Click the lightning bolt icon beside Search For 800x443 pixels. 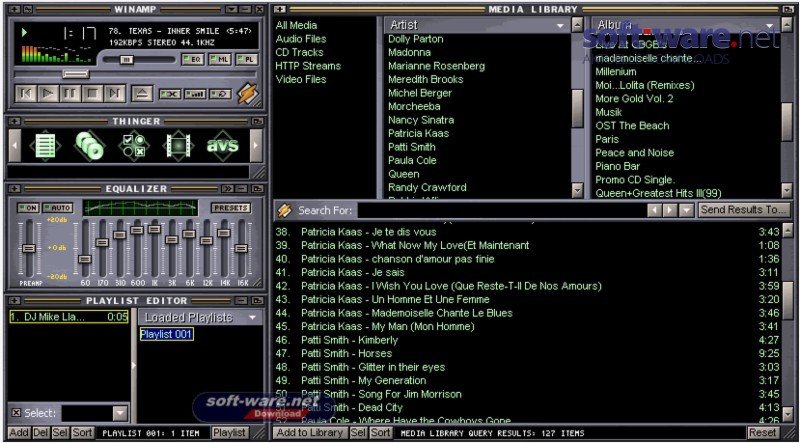[284, 210]
